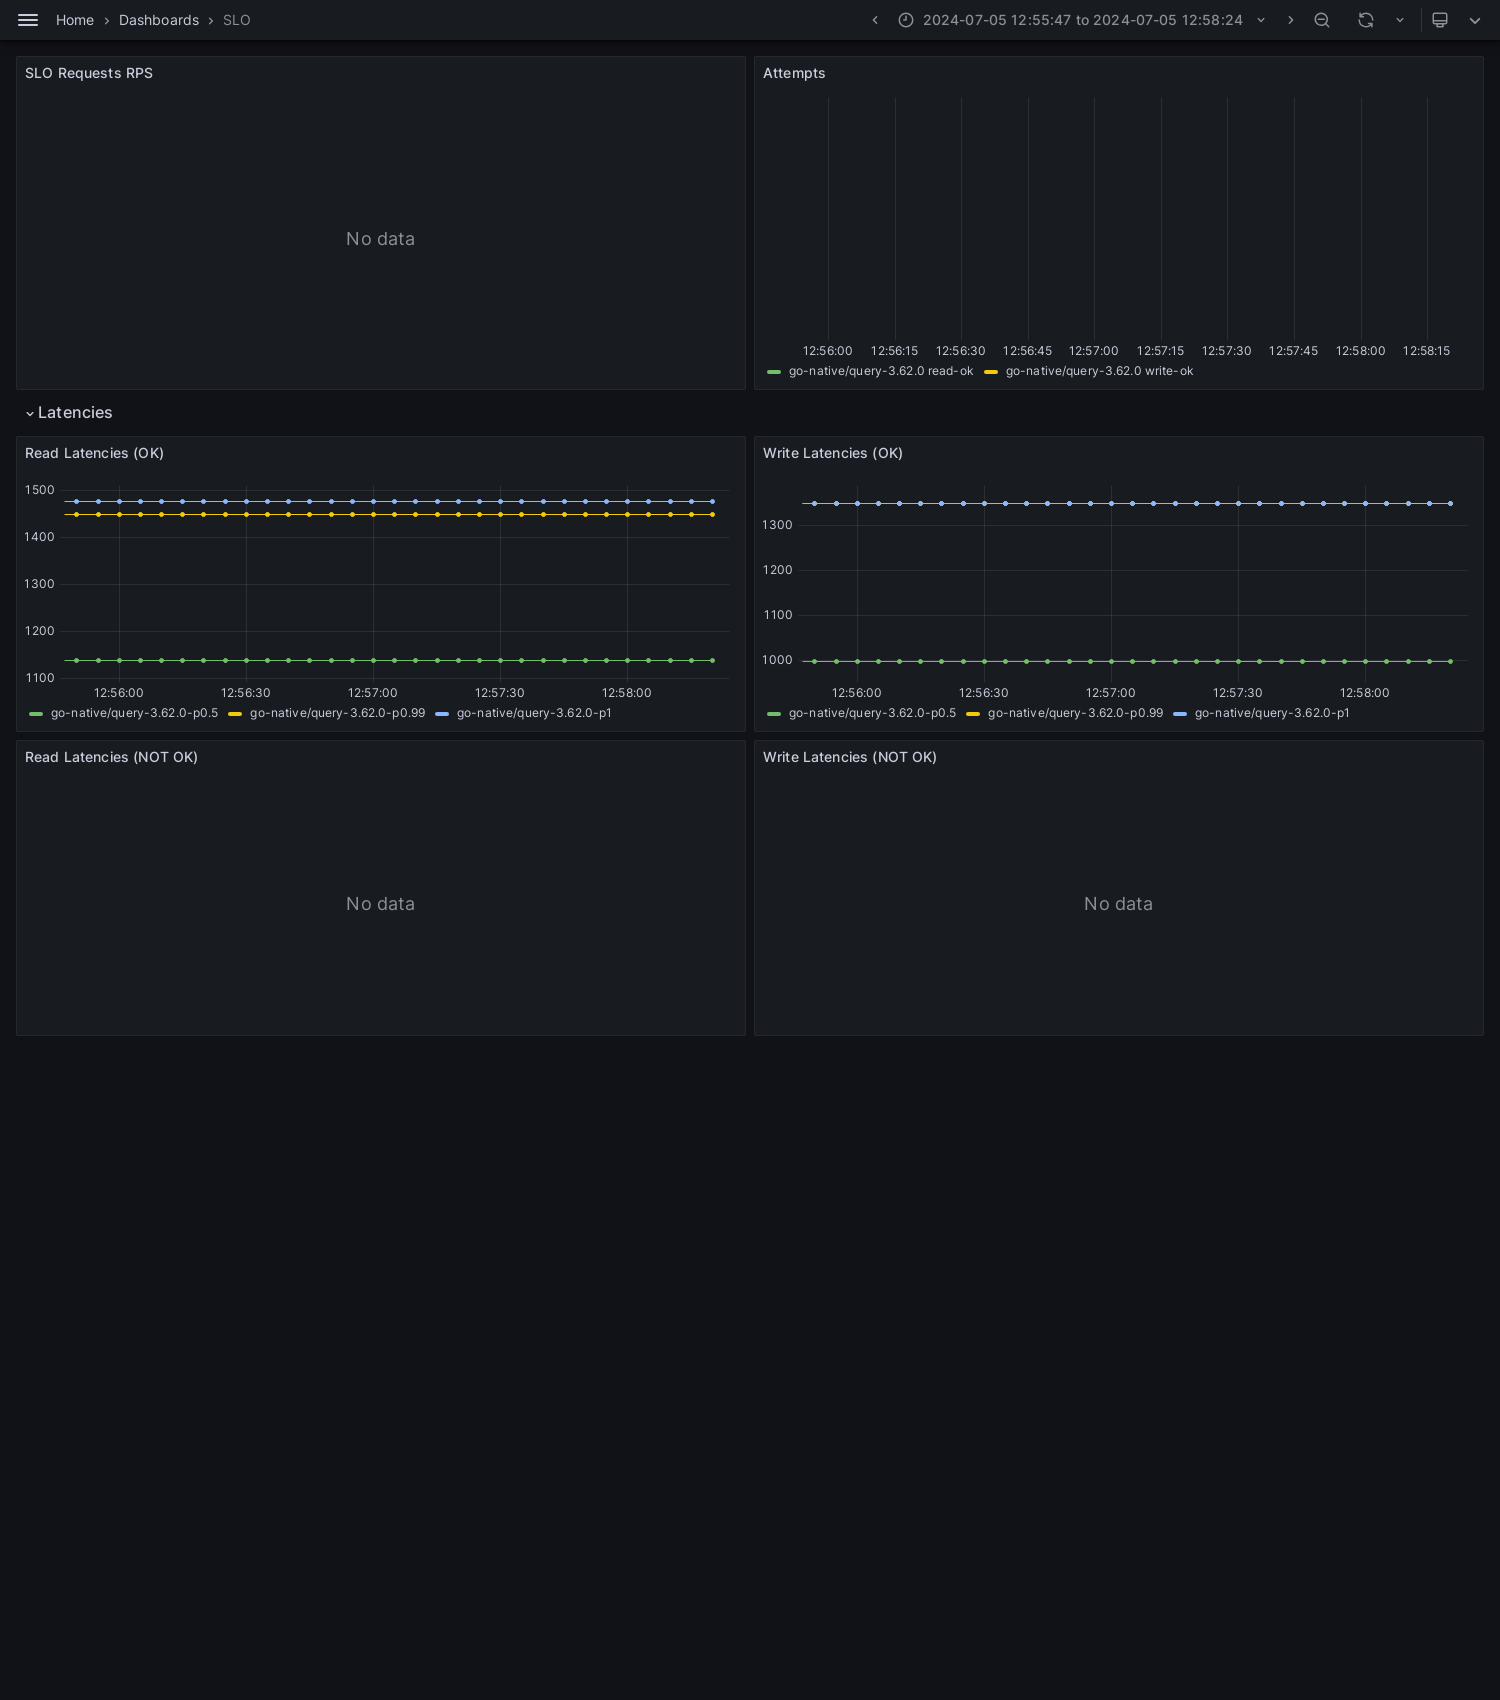Toggle p0.99 series in Read Latencies legend
The image size is (1500, 1700).
pos(337,713)
